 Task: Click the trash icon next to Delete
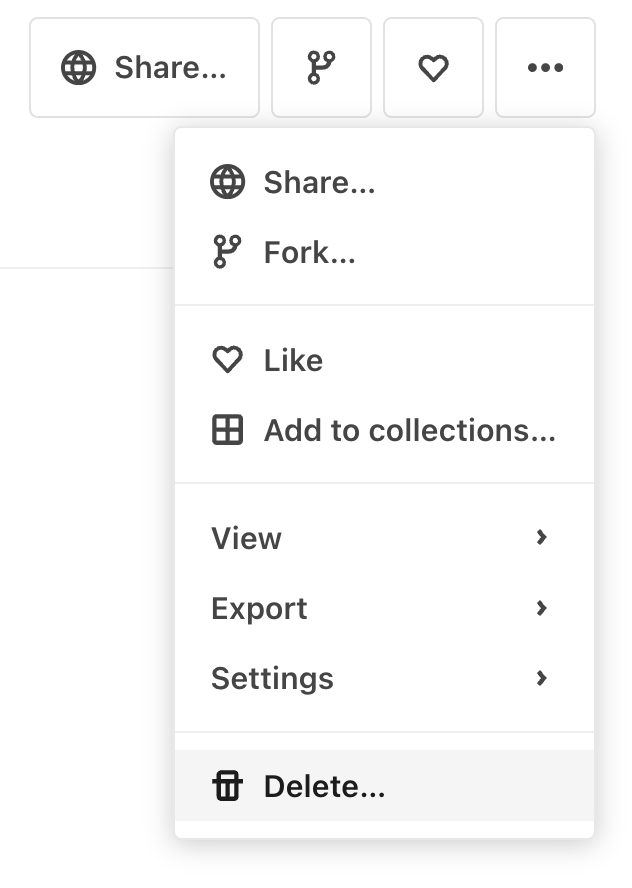pos(228,786)
